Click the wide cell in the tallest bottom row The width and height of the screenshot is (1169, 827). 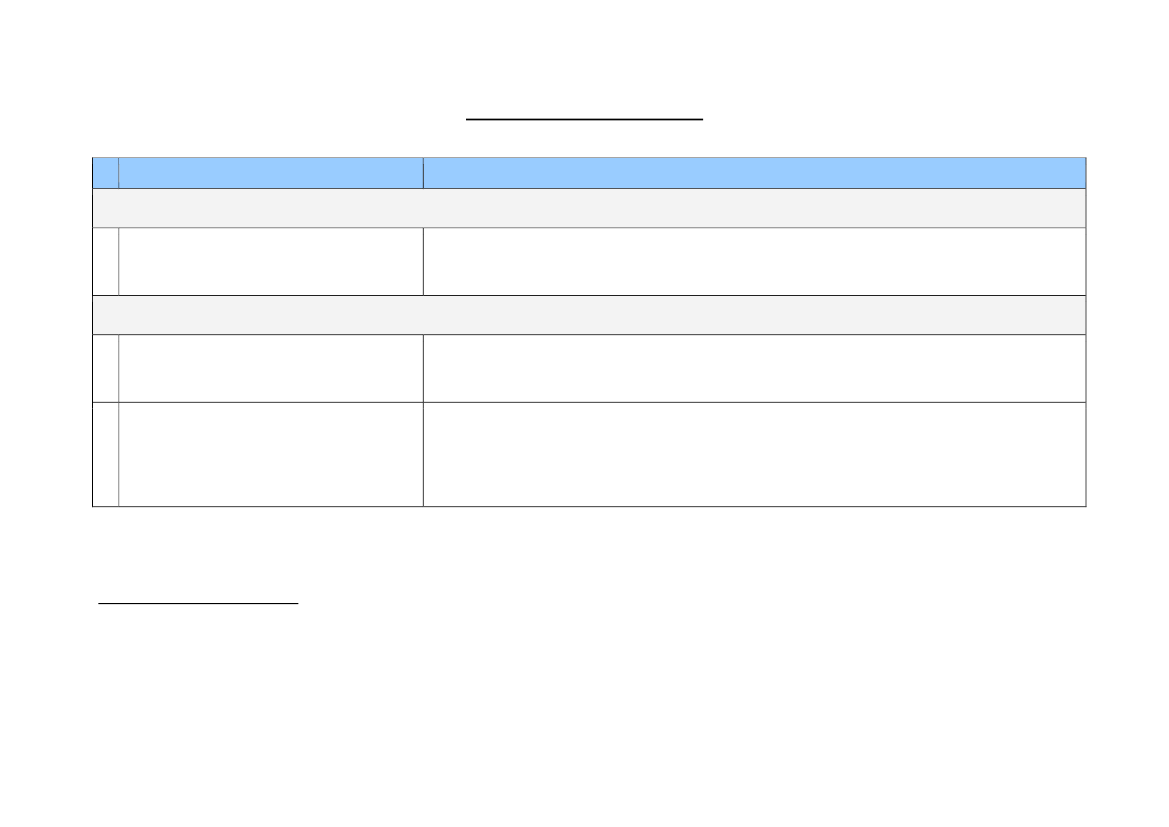[x=754, y=454]
